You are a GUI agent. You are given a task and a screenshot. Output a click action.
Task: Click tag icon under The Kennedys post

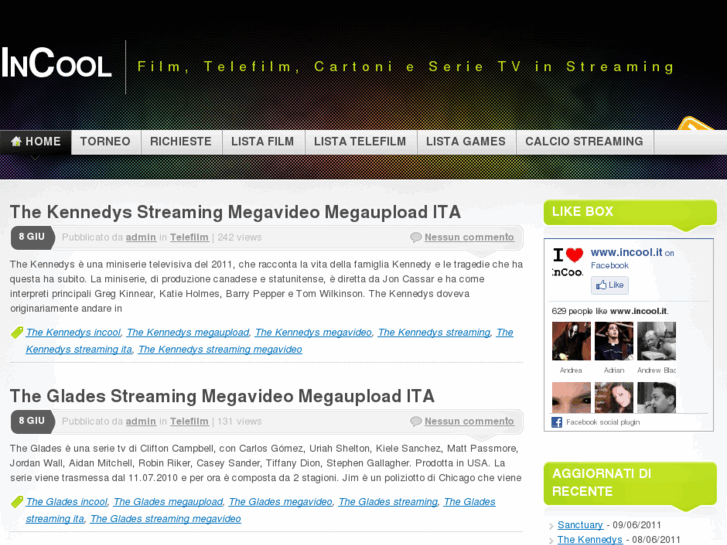17,333
